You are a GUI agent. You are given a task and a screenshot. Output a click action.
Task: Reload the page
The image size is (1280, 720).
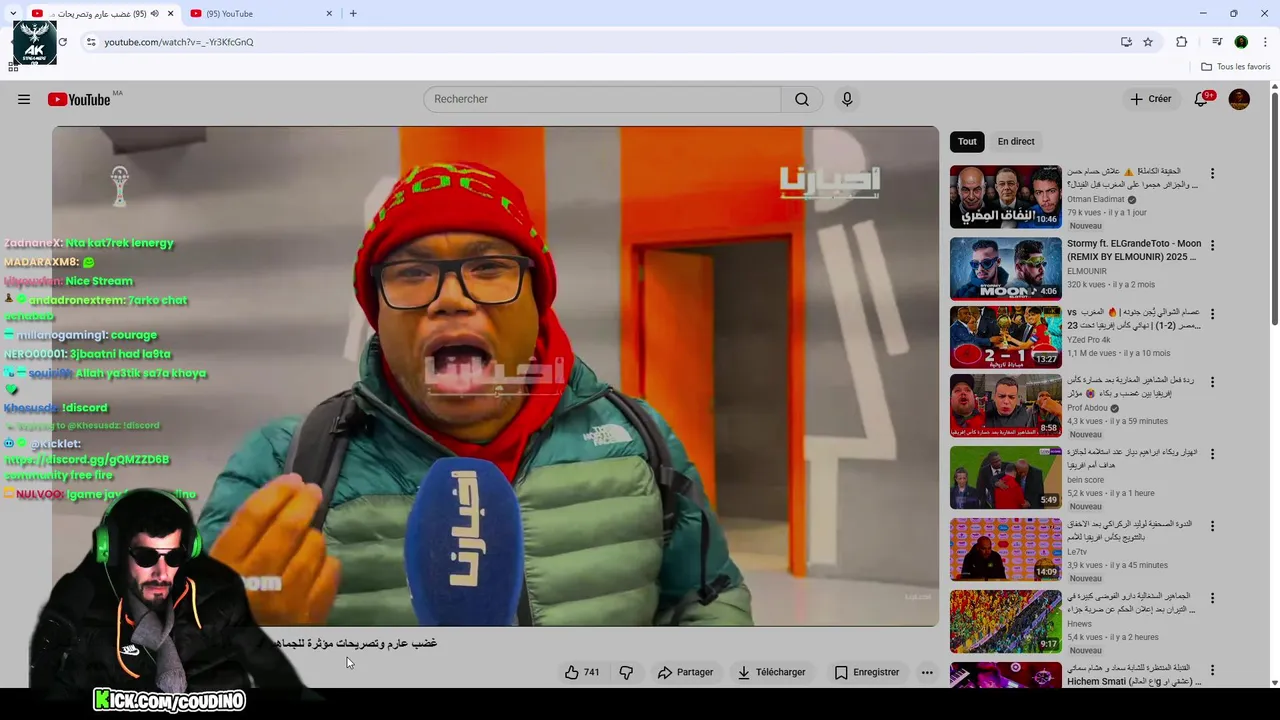pyautogui.click(x=62, y=42)
